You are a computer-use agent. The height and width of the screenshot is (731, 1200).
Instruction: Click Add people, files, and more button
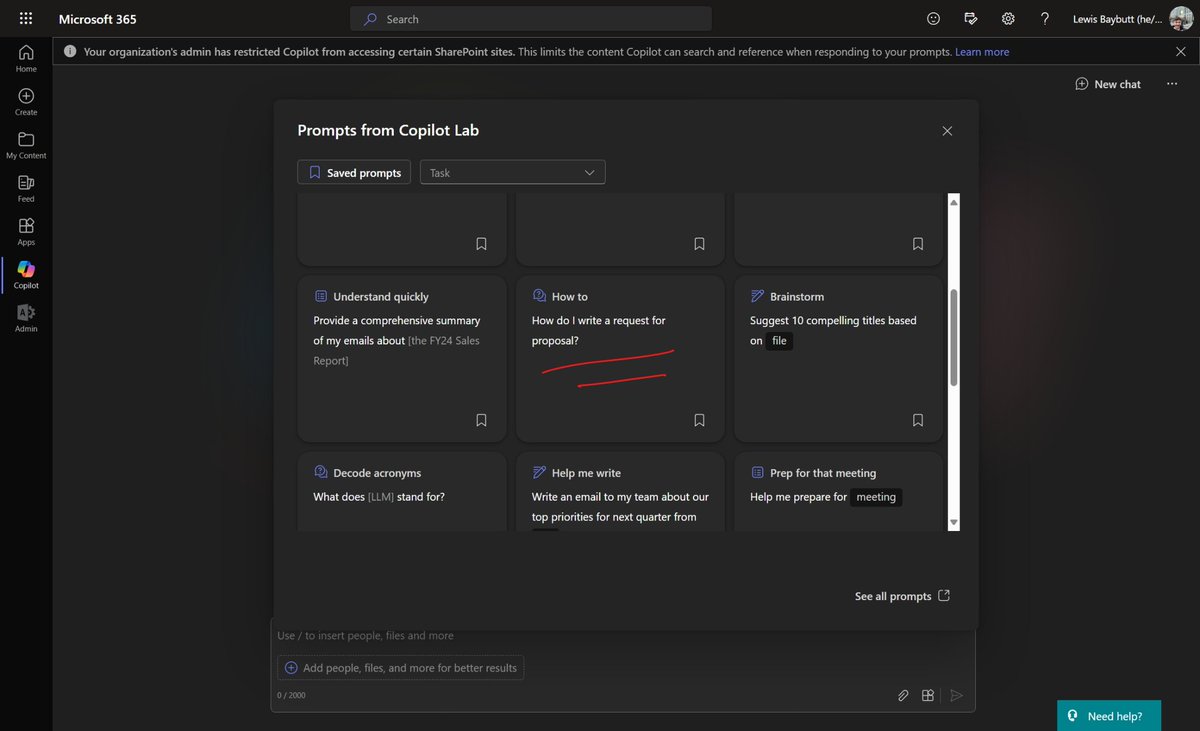[400, 667]
